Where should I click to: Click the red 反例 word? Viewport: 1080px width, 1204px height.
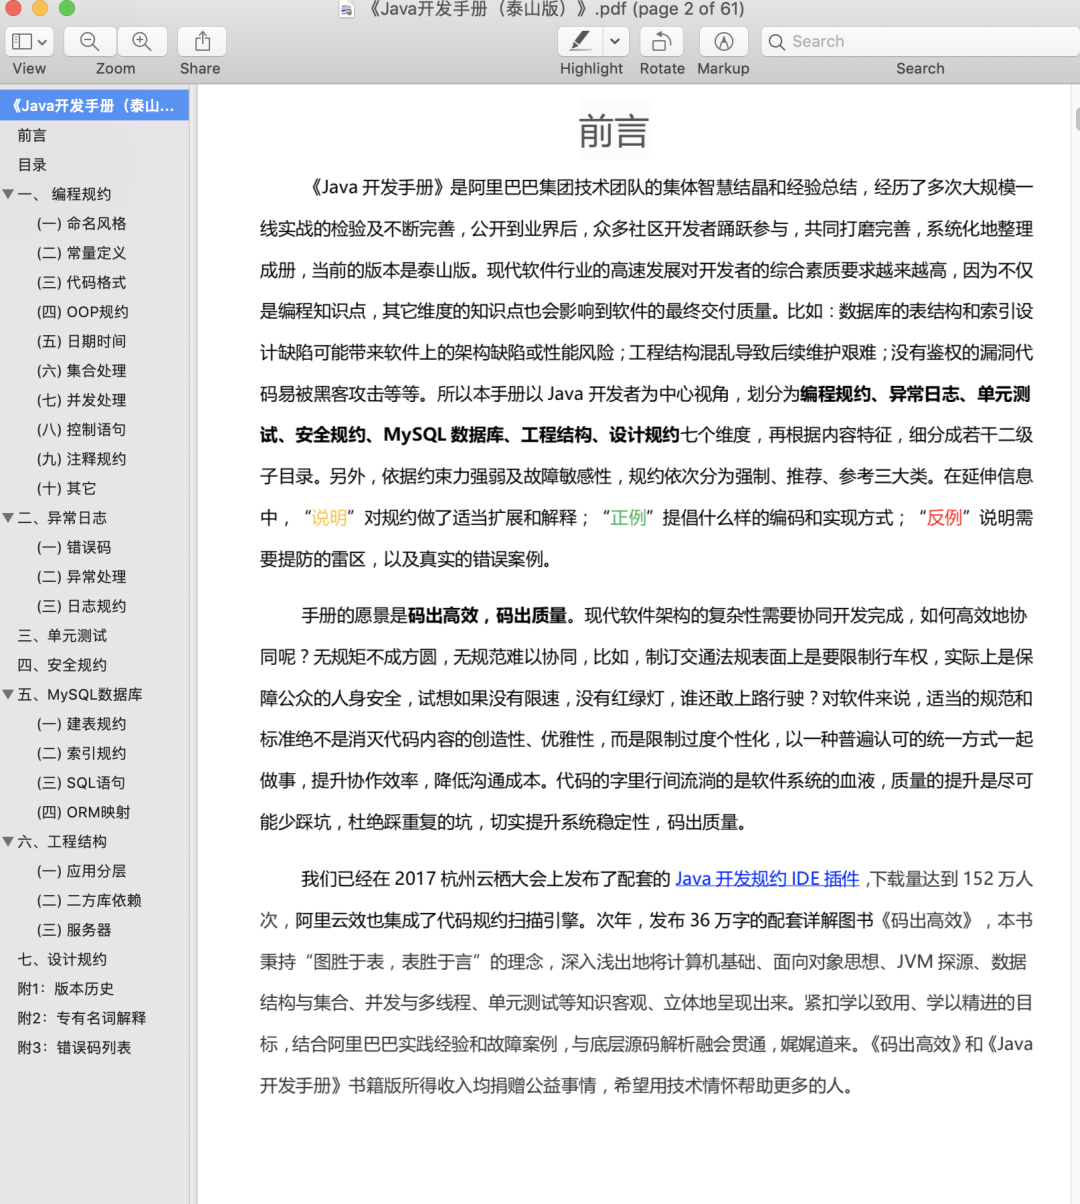click(x=944, y=518)
